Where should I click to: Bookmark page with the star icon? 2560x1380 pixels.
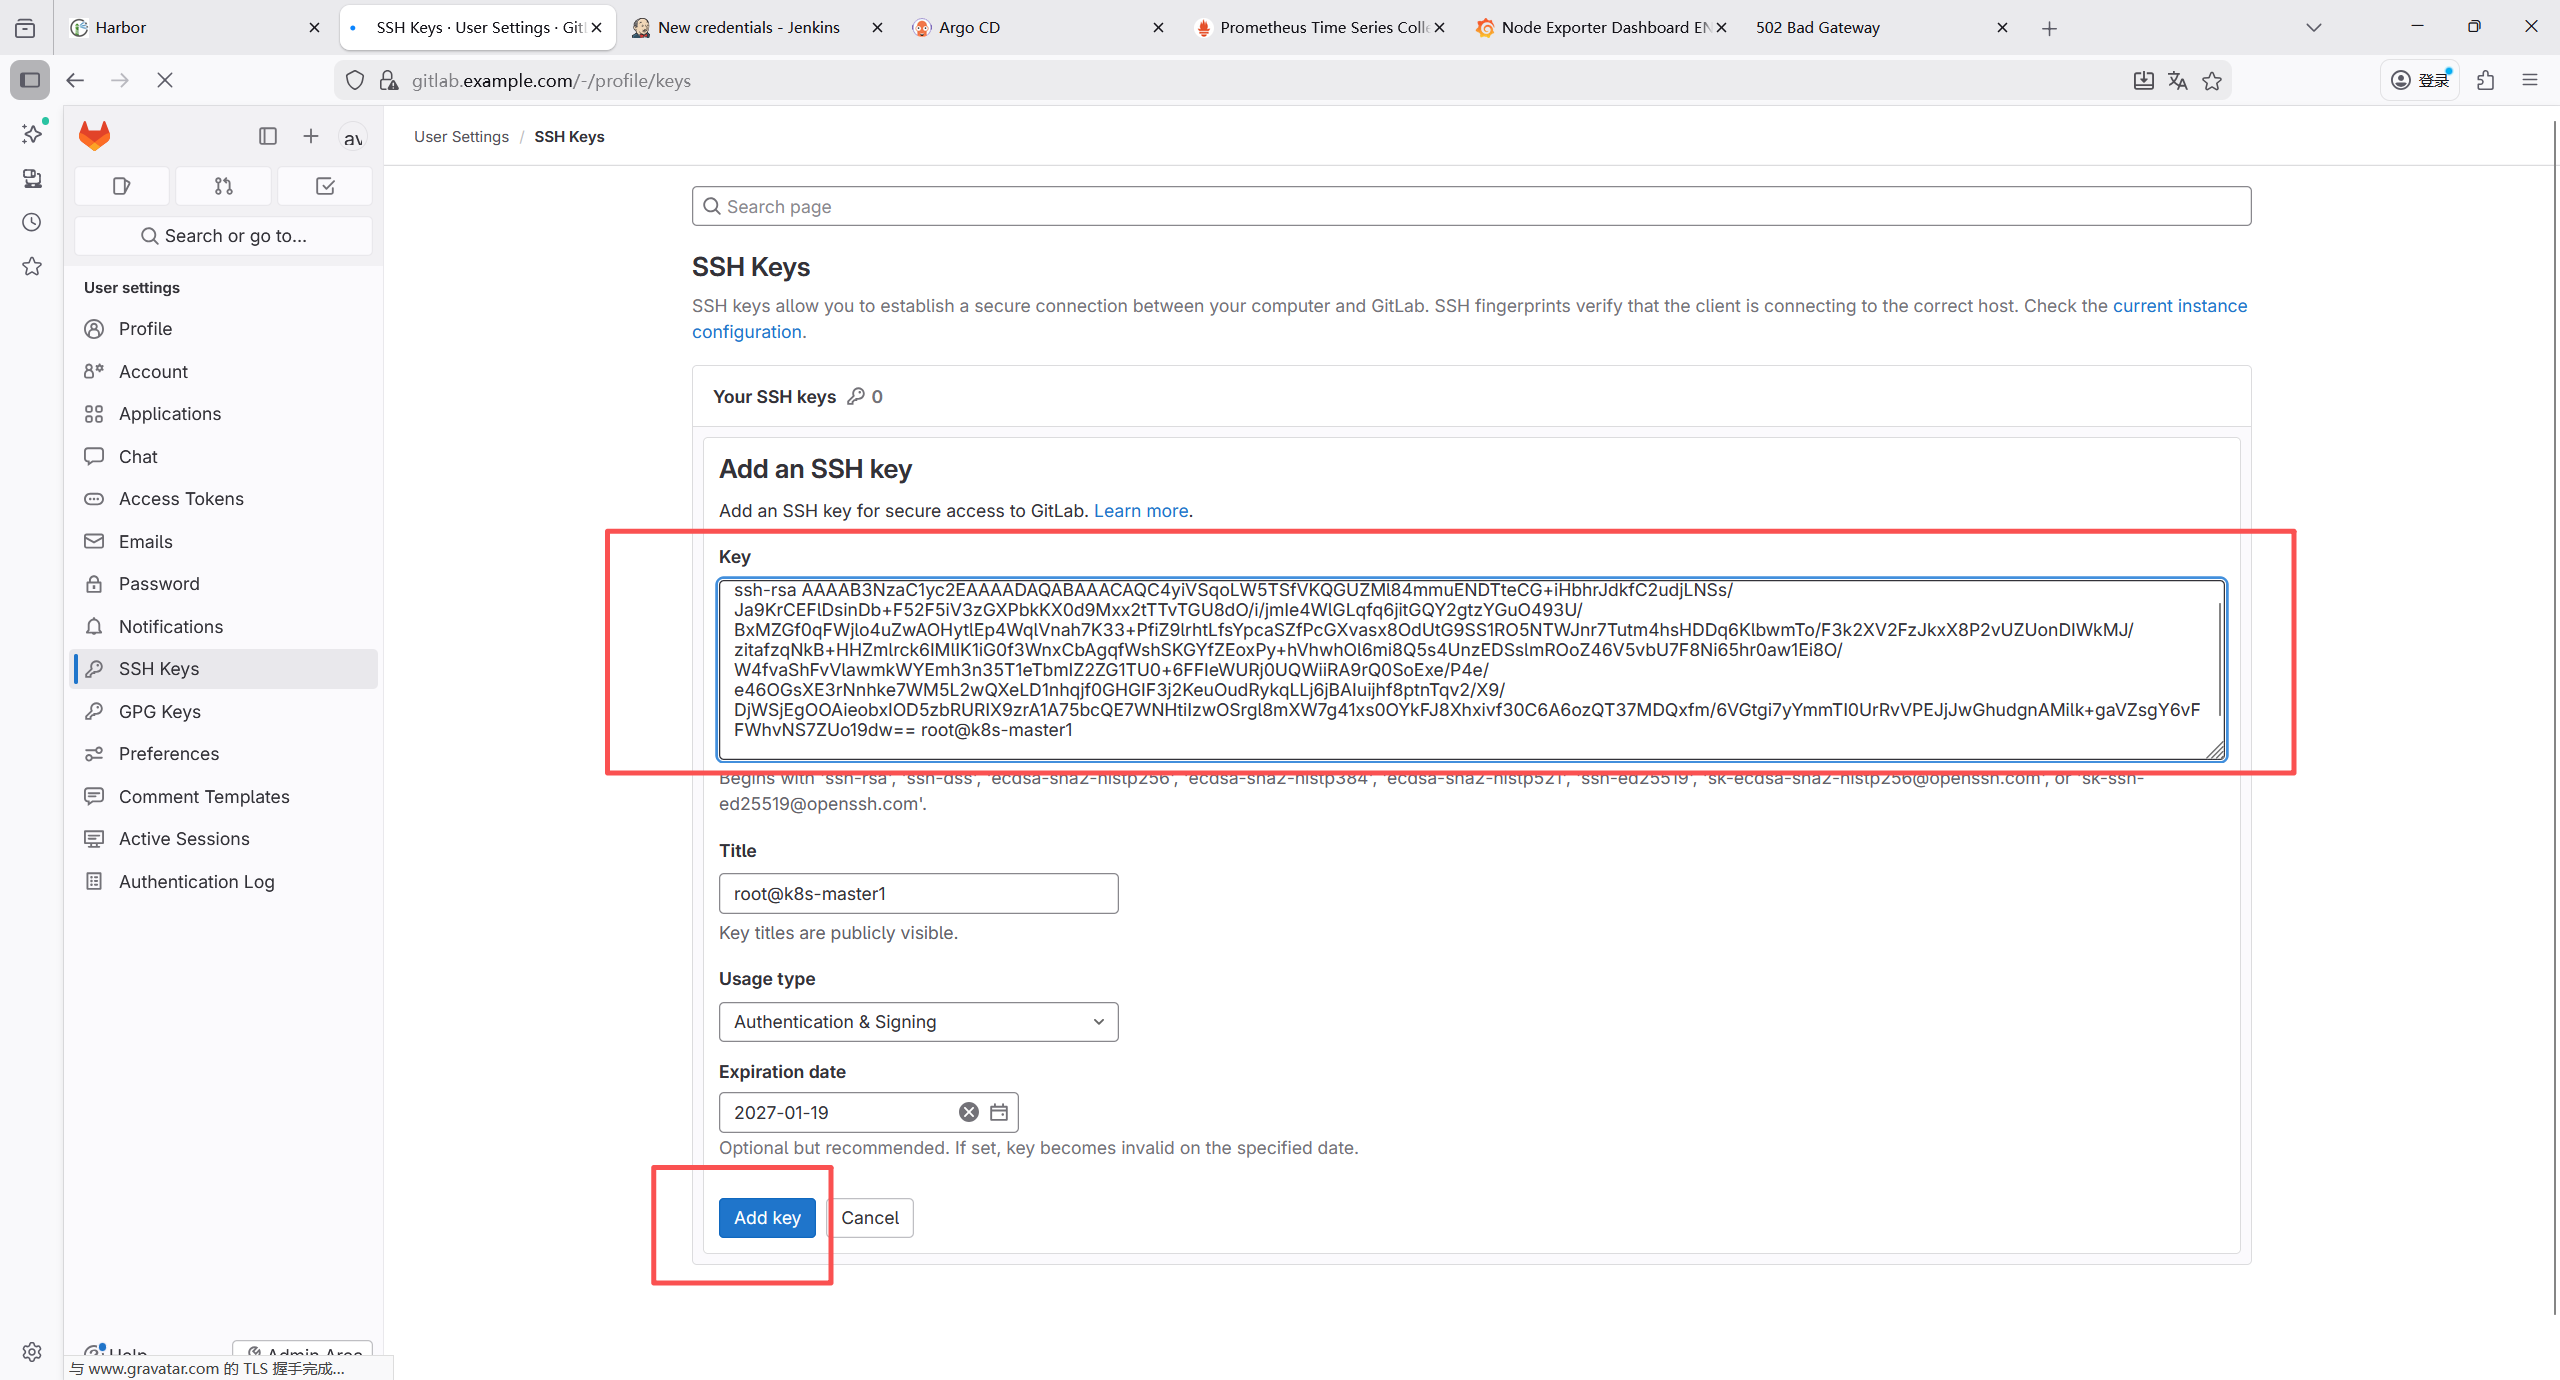2212,81
